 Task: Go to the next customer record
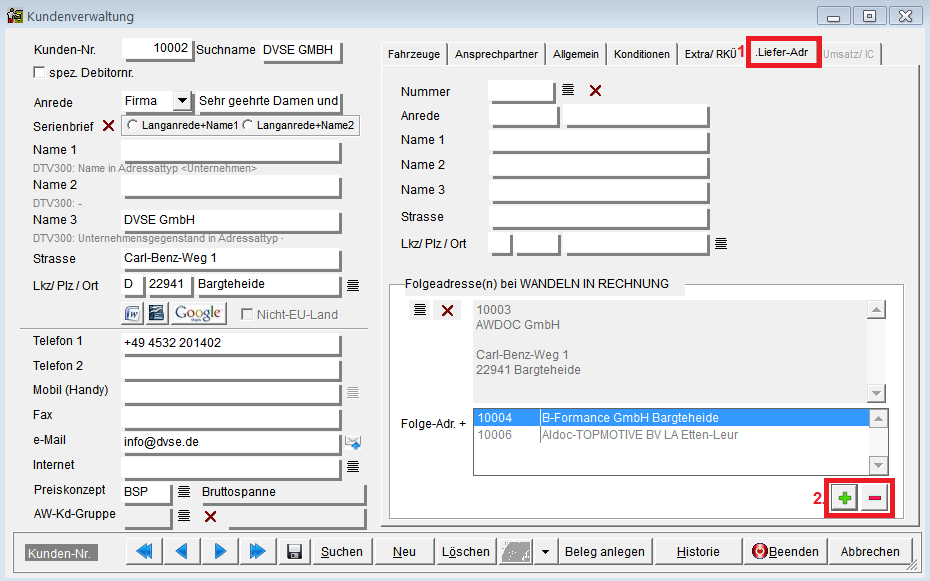220,552
